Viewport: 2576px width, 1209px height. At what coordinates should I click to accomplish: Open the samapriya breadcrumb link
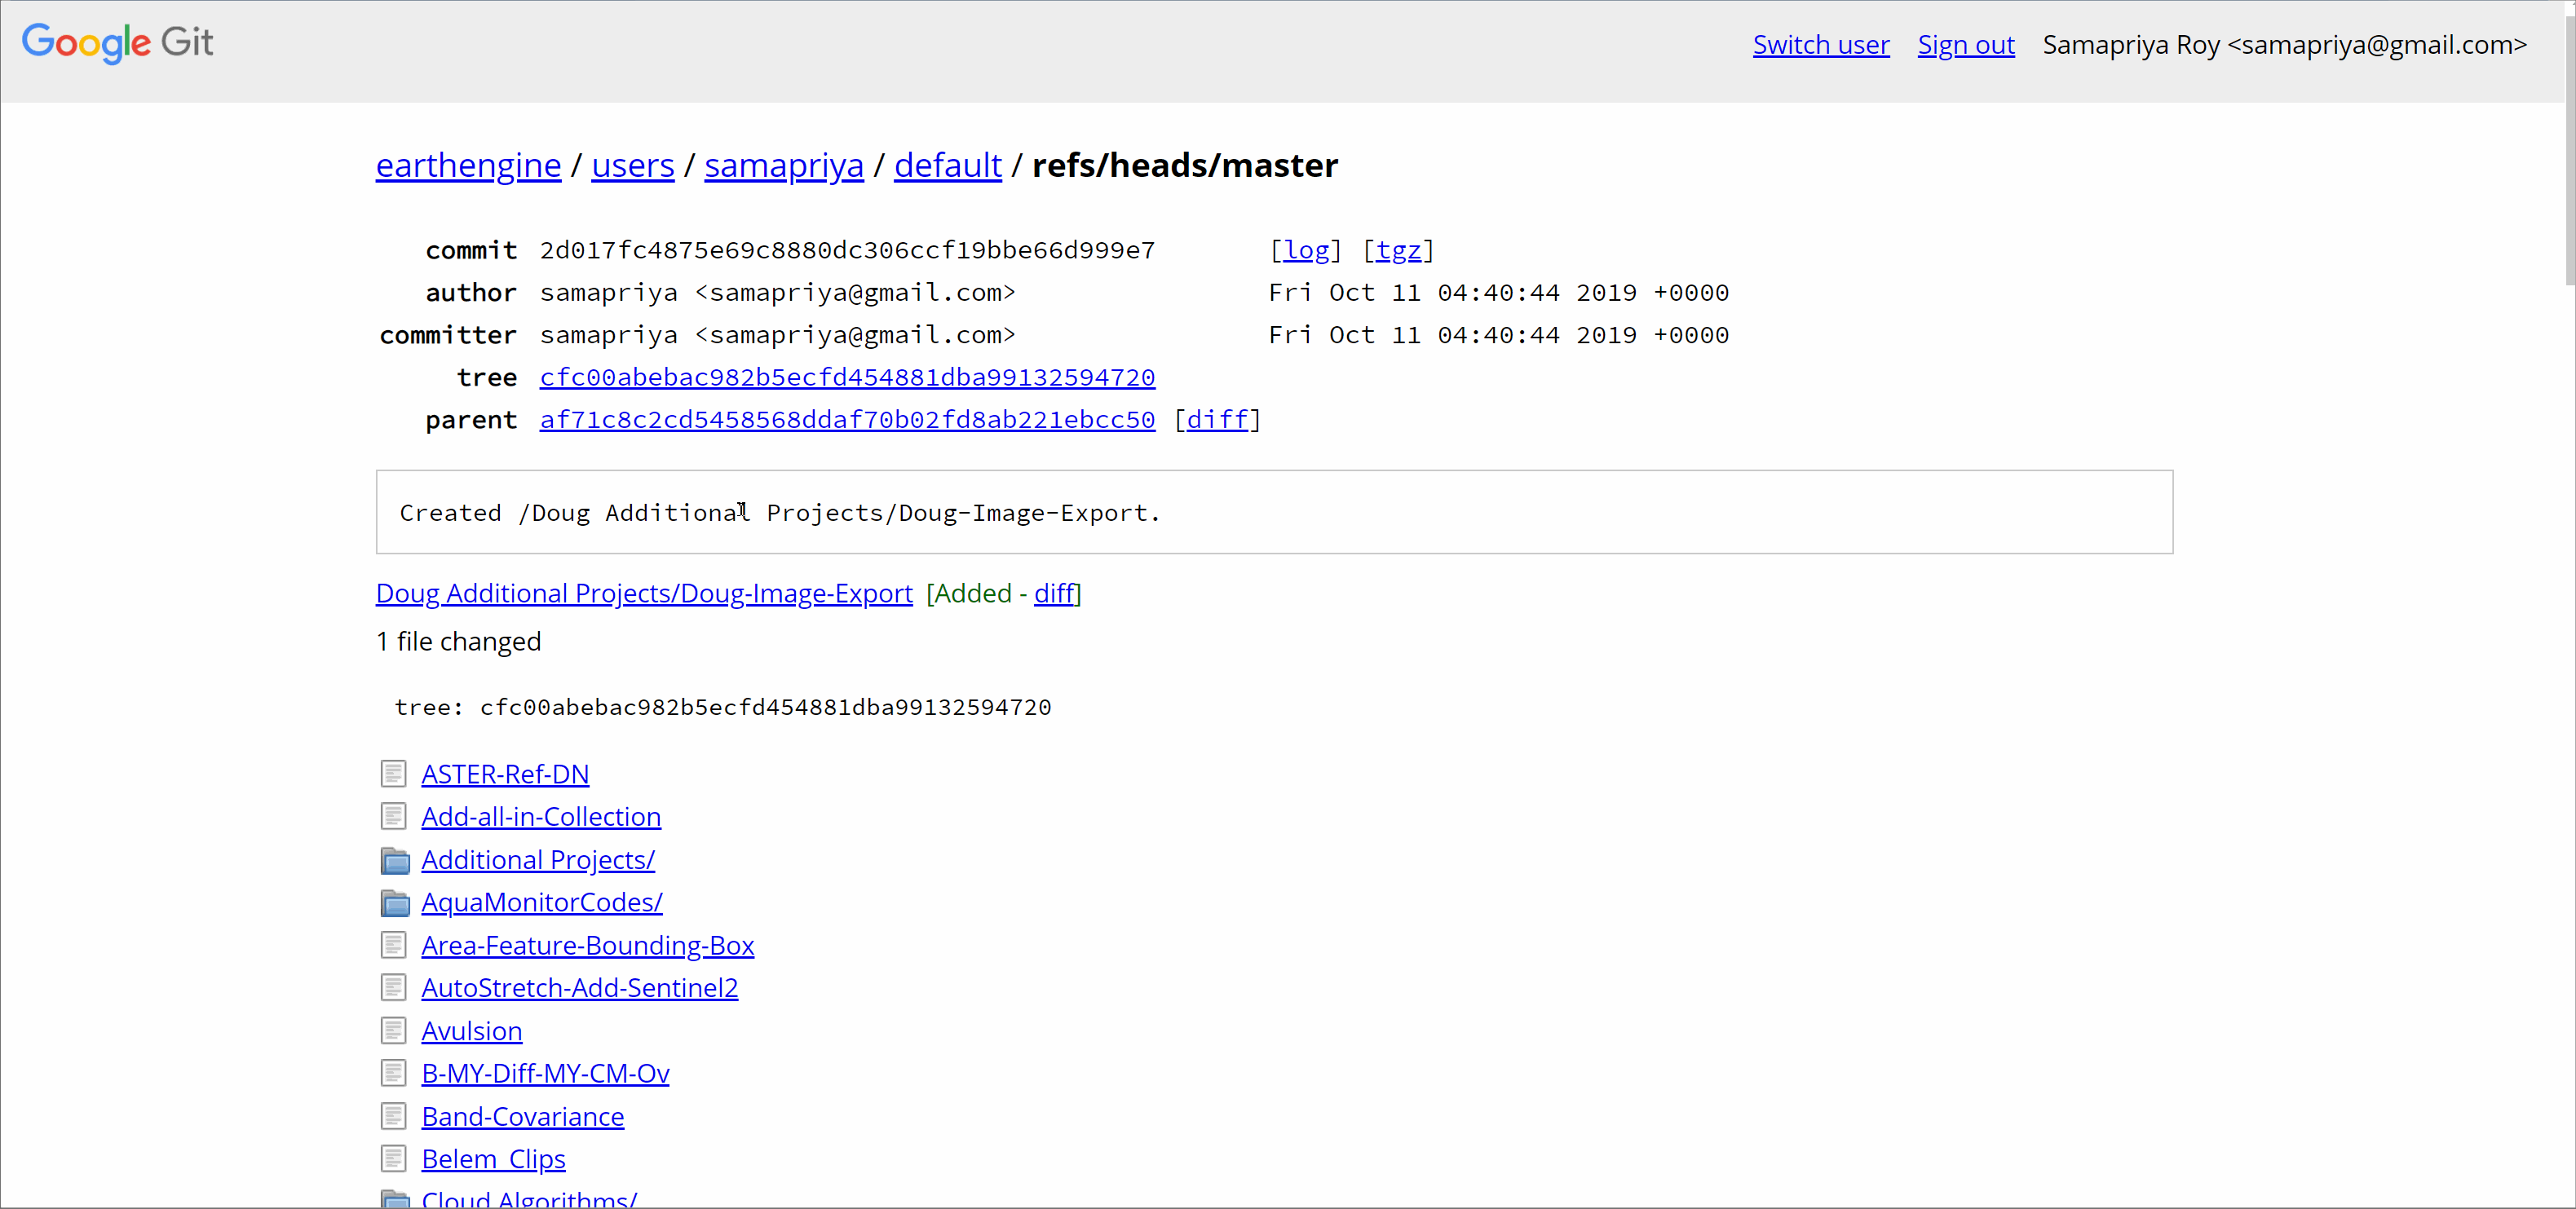(x=784, y=165)
